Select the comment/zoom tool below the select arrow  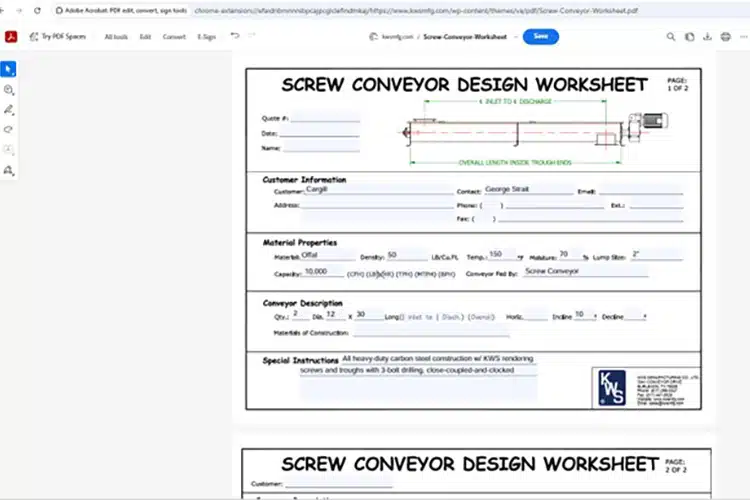coord(9,90)
